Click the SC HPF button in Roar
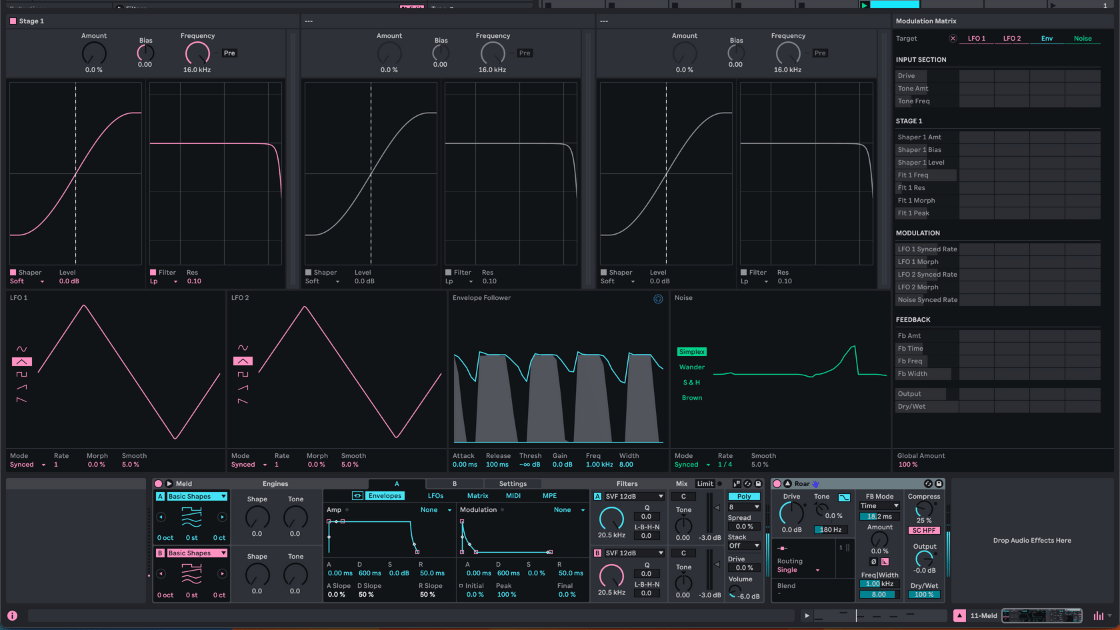The image size is (1120, 630). (922, 530)
